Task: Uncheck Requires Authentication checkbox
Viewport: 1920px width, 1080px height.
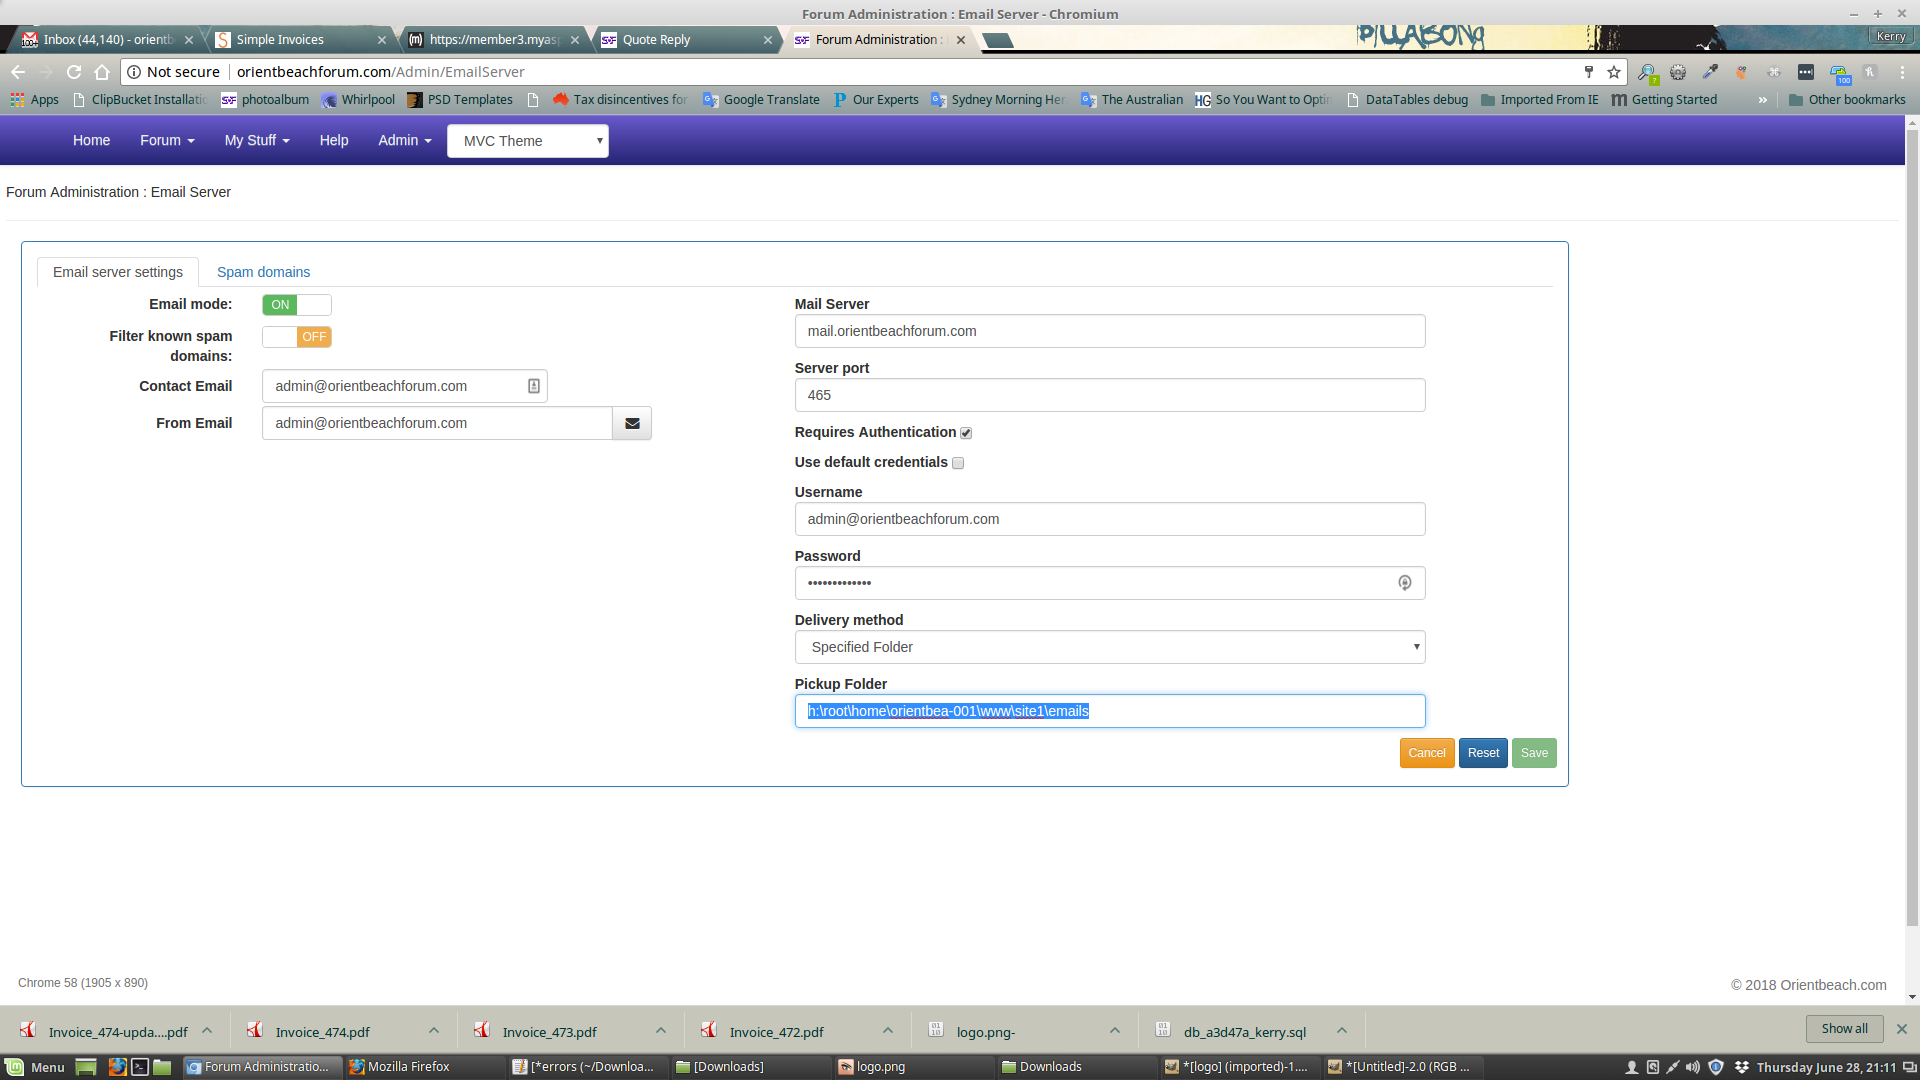Action: (x=966, y=433)
